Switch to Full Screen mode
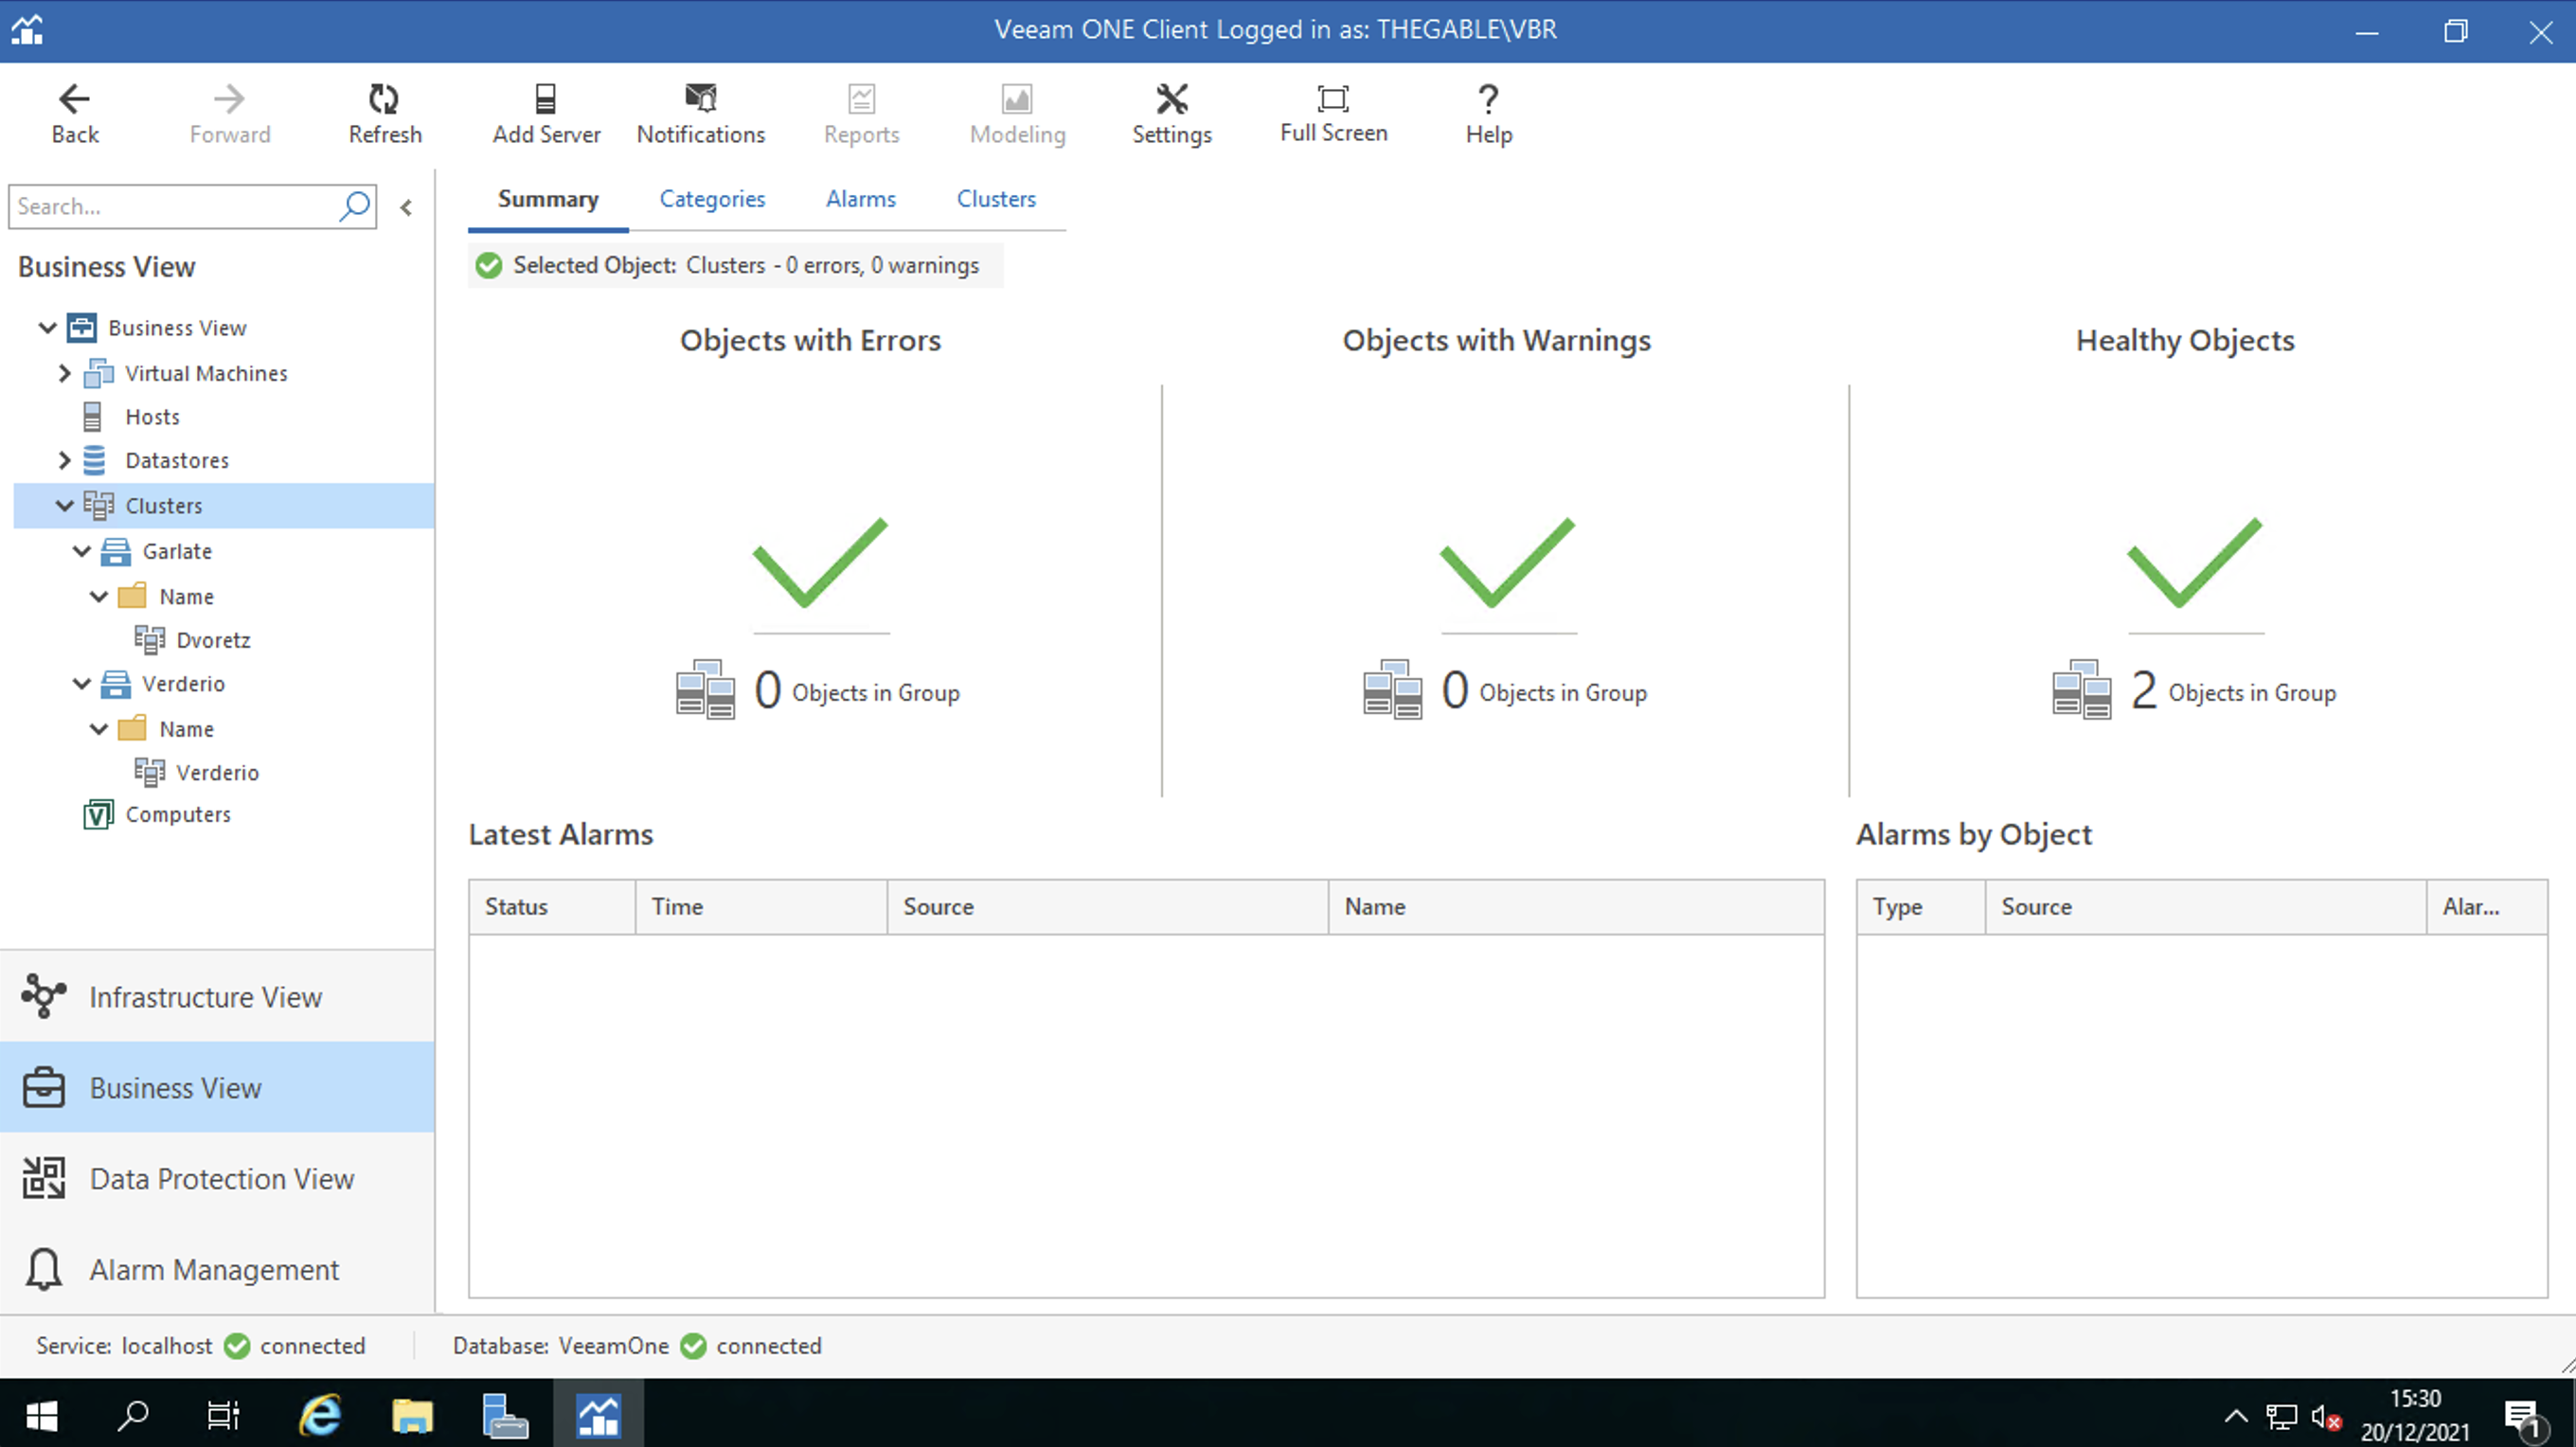 coord(1333,114)
